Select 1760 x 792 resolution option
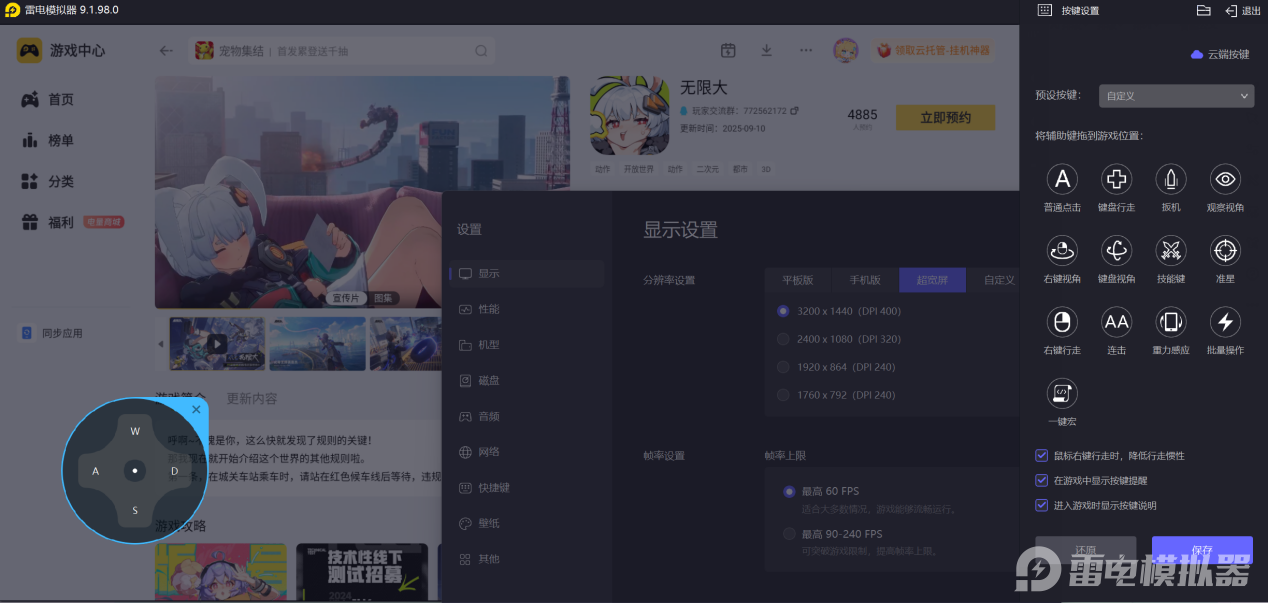 pyautogui.click(x=784, y=395)
